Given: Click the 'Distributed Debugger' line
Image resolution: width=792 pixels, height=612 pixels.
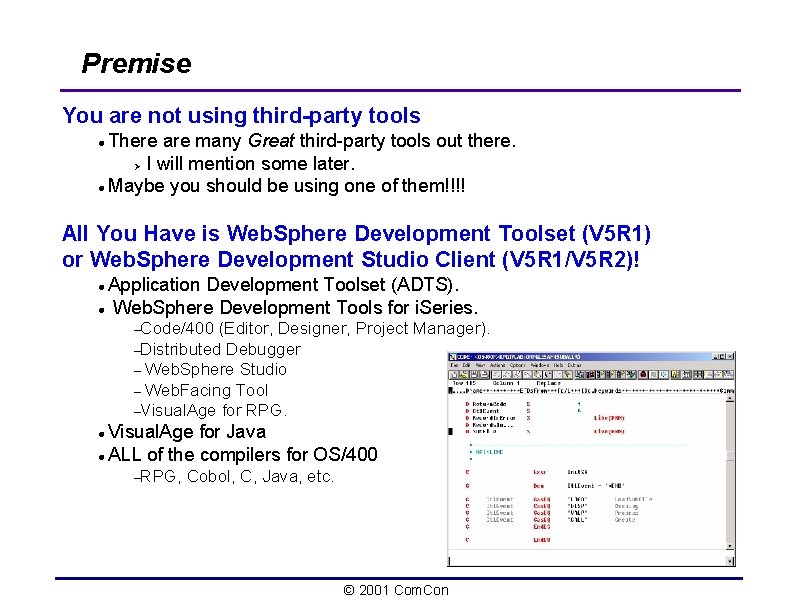Looking at the screenshot, I should point(220,349).
